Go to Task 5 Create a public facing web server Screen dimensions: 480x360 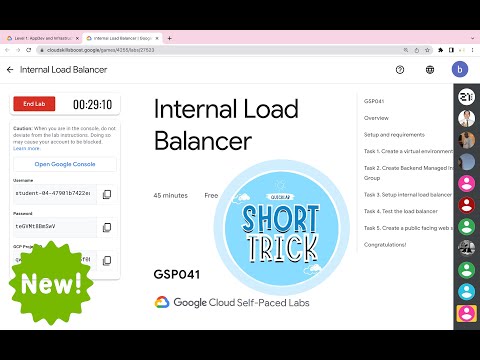pyautogui.click(x=408, y=228)
